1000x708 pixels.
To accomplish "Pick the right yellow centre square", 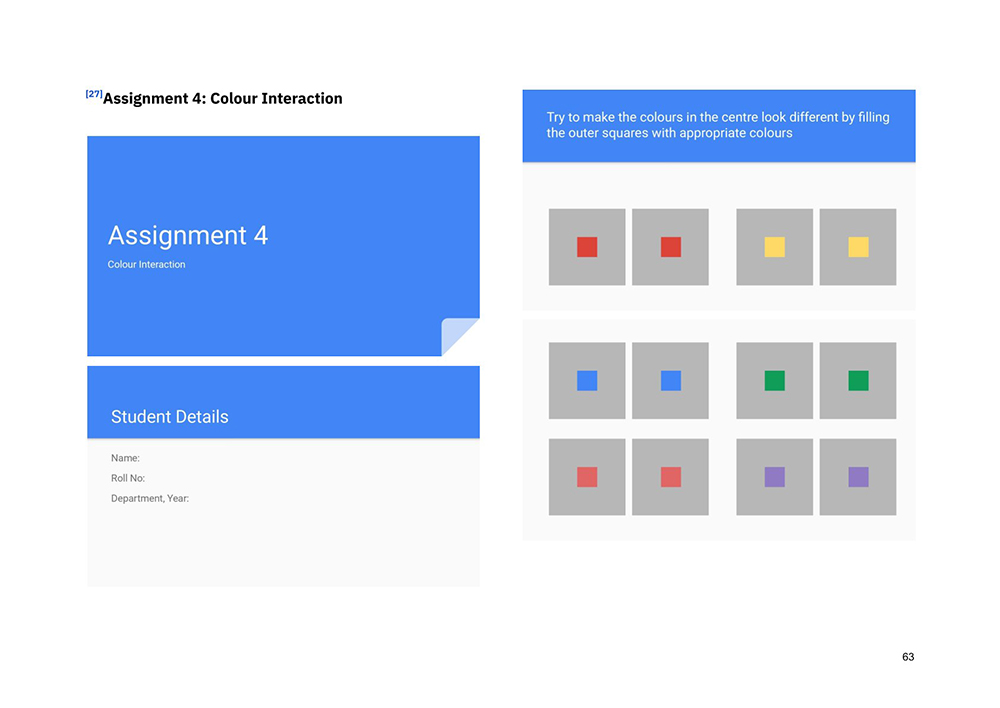I will click(x=858, y=247).
